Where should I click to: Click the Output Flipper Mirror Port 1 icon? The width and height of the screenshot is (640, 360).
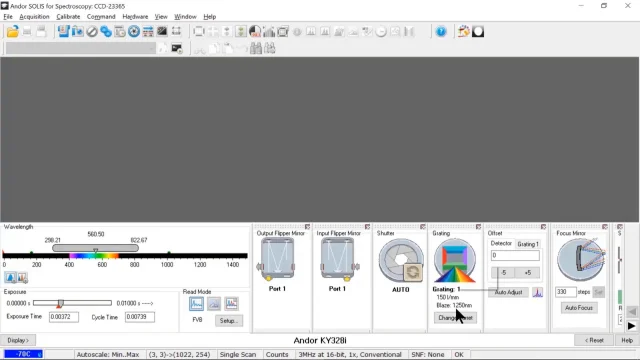pyautogui.click(x=277, y=260)
